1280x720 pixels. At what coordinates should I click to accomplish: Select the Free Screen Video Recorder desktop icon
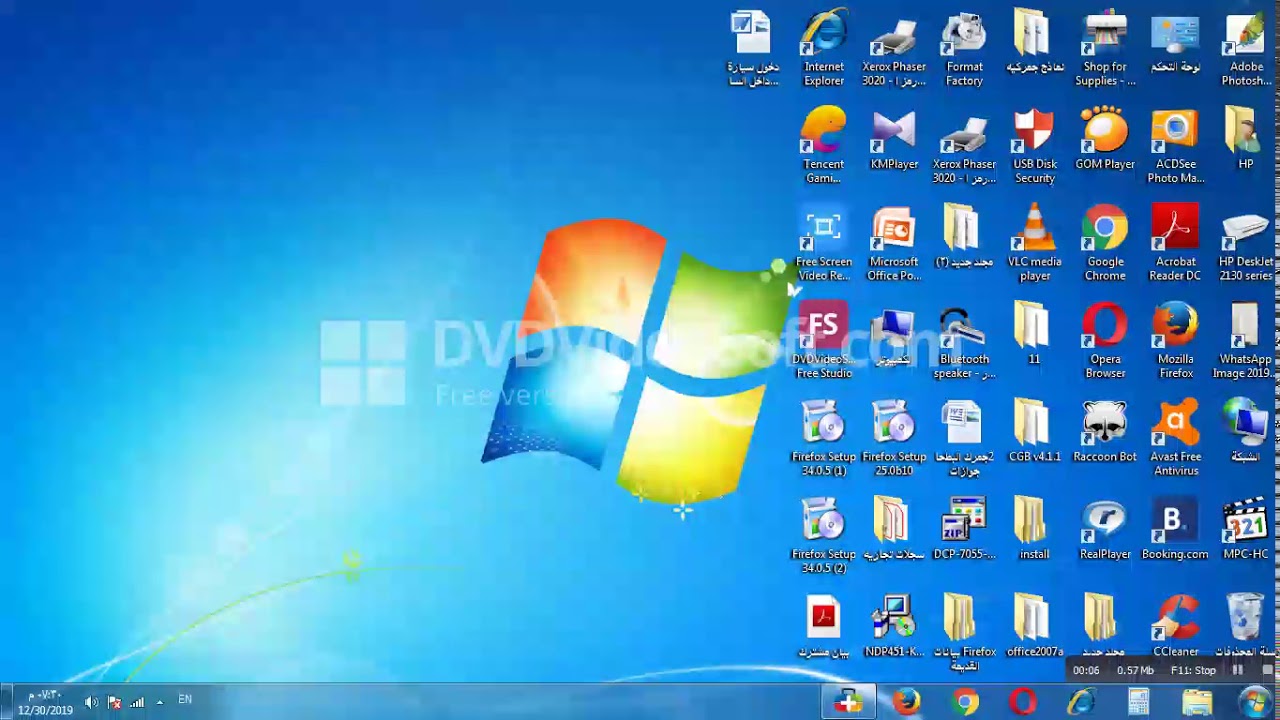click(824, 244)
